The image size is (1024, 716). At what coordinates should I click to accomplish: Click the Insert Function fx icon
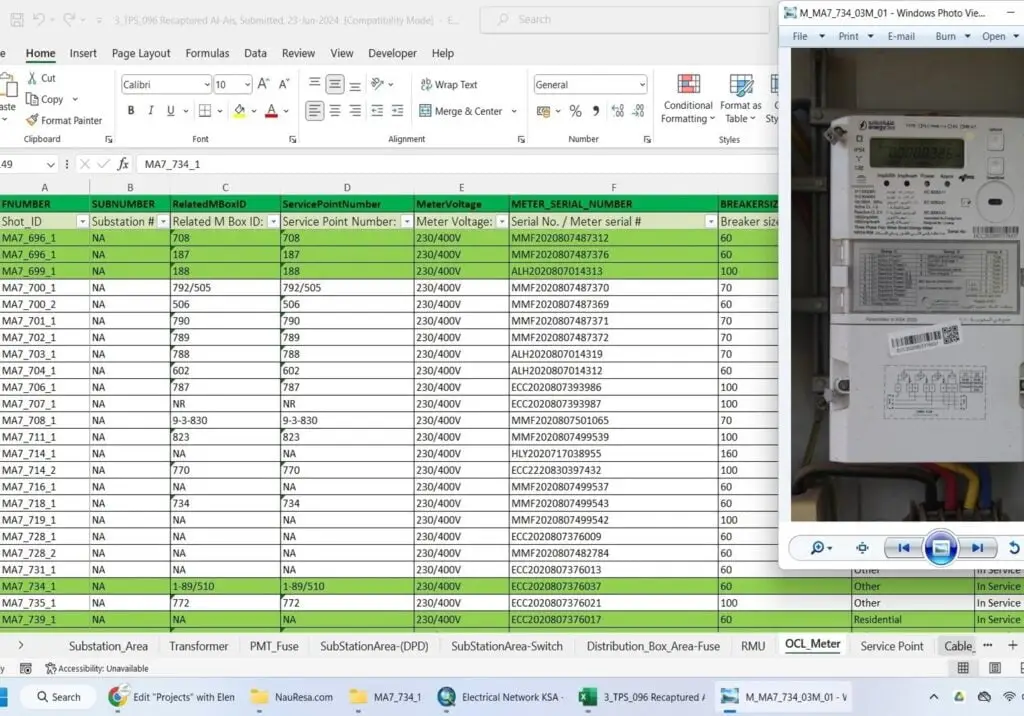click(x=123, y=164)
